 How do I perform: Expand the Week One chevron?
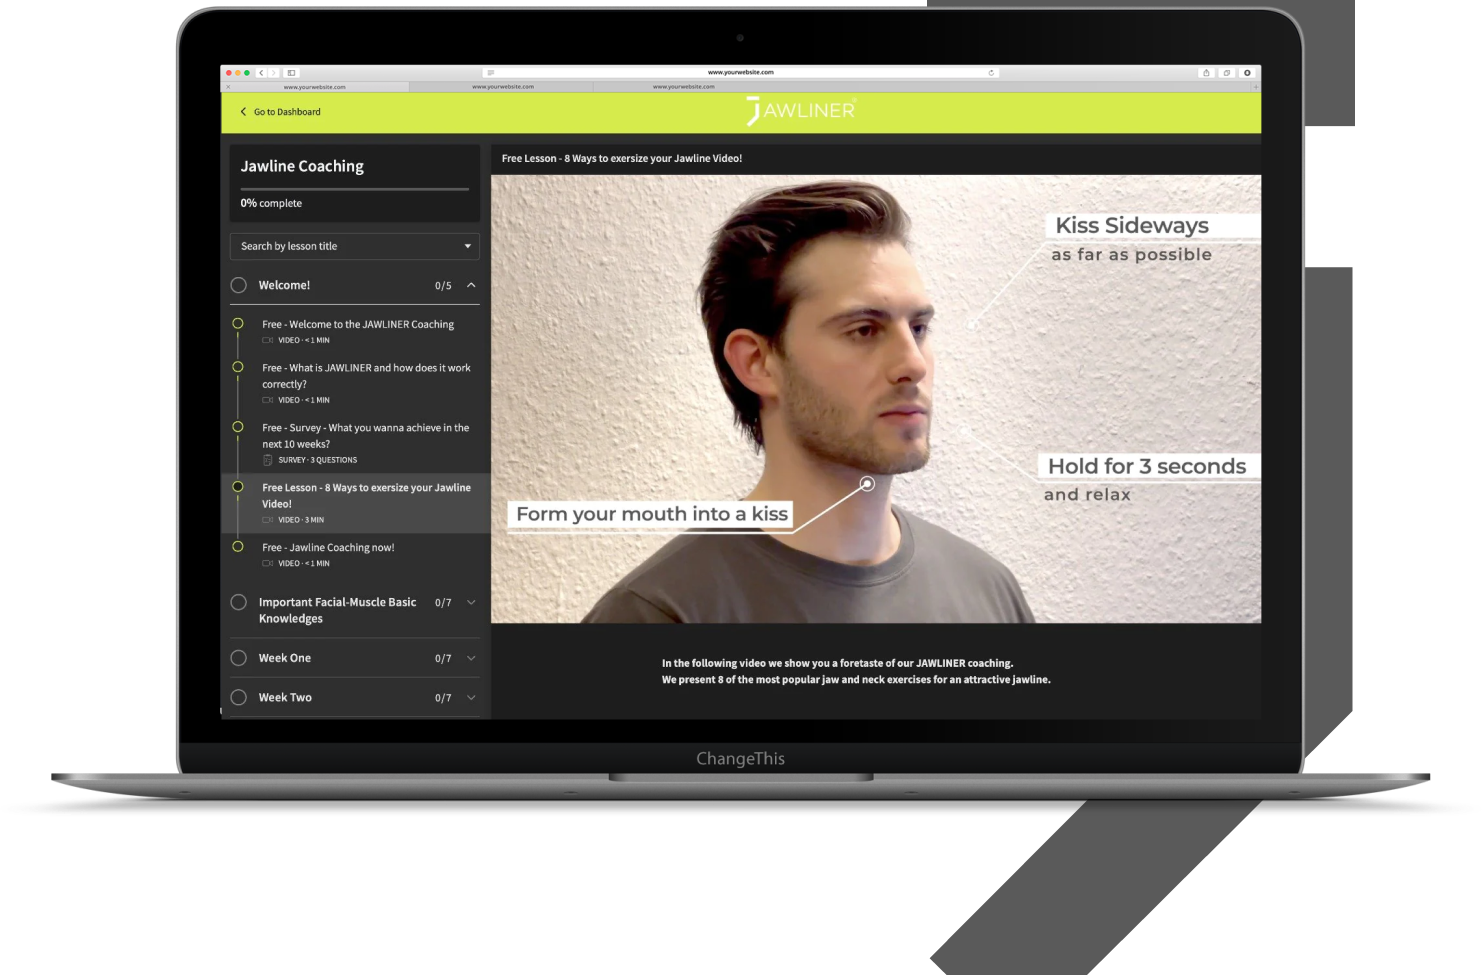coord(471,658)
